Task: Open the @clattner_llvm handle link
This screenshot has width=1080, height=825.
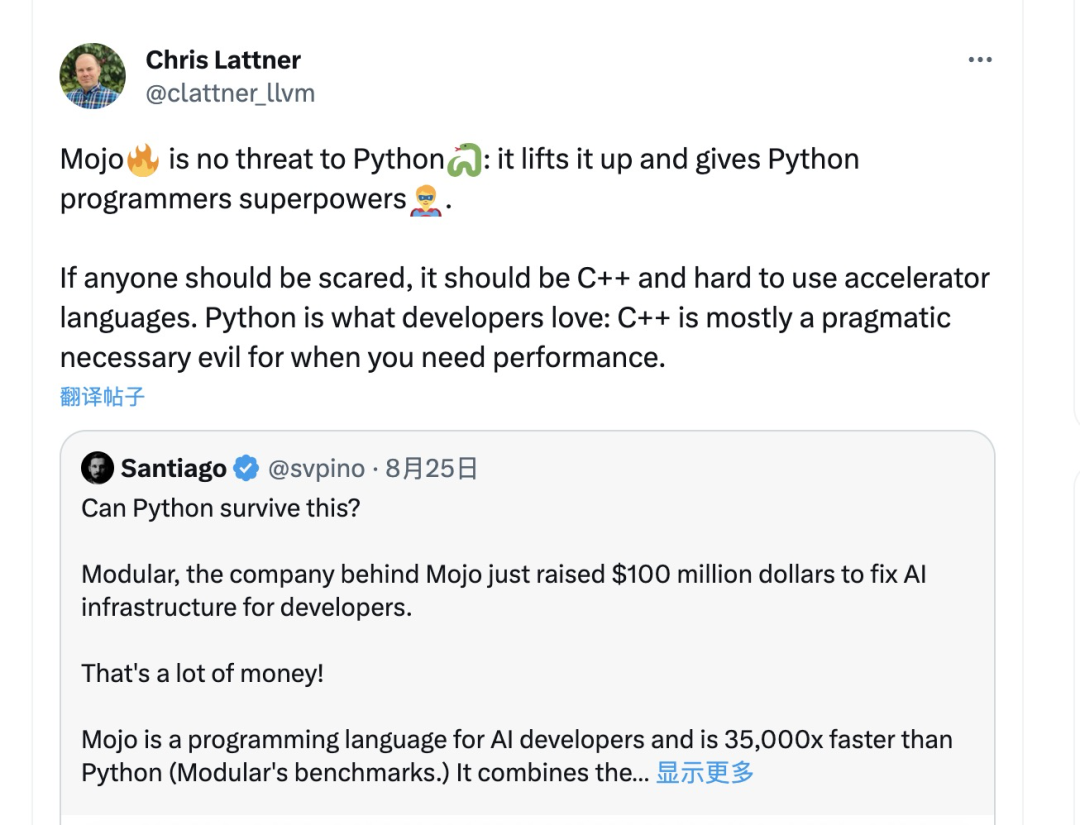Action: (230, 93)
